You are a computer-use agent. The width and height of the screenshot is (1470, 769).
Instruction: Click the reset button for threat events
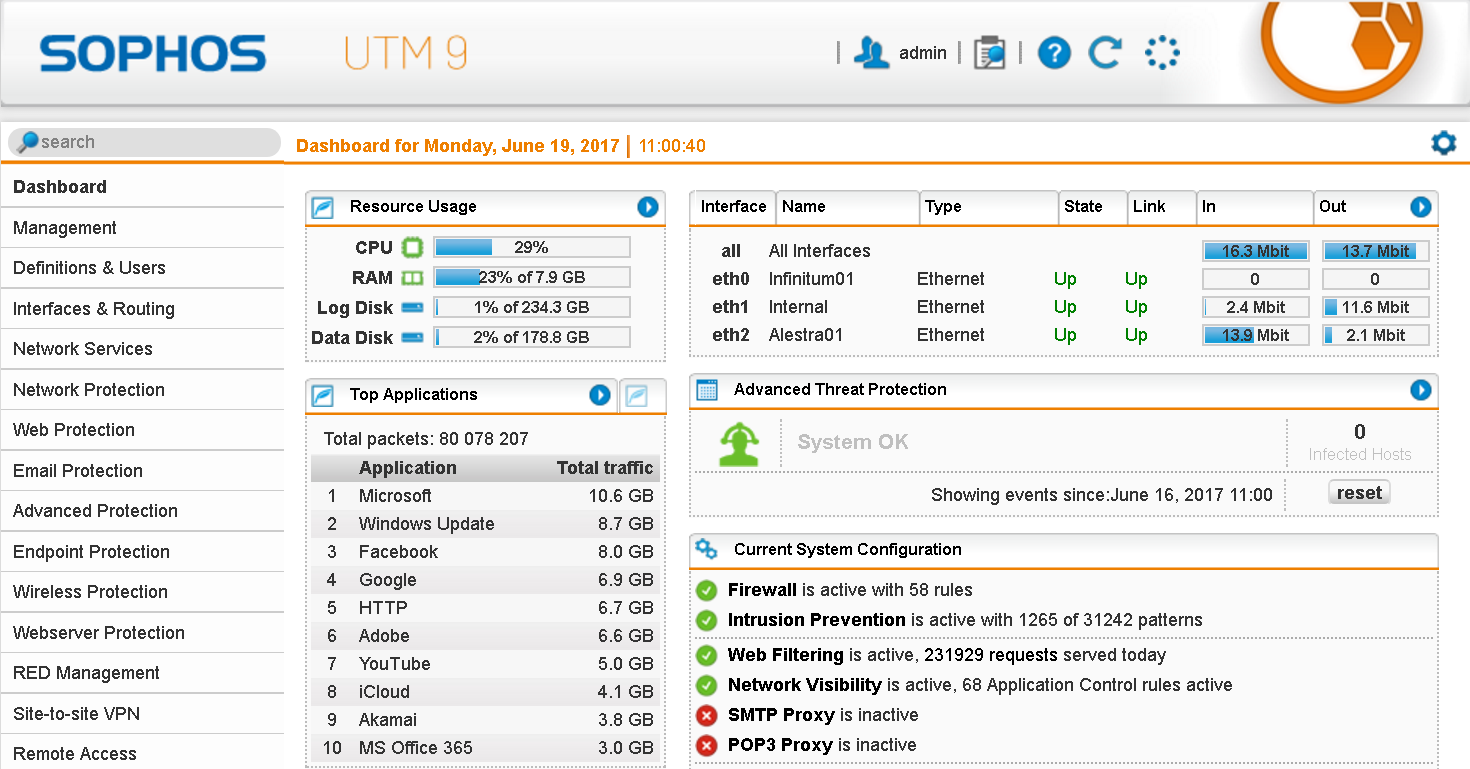click(x=1359, y=493)
